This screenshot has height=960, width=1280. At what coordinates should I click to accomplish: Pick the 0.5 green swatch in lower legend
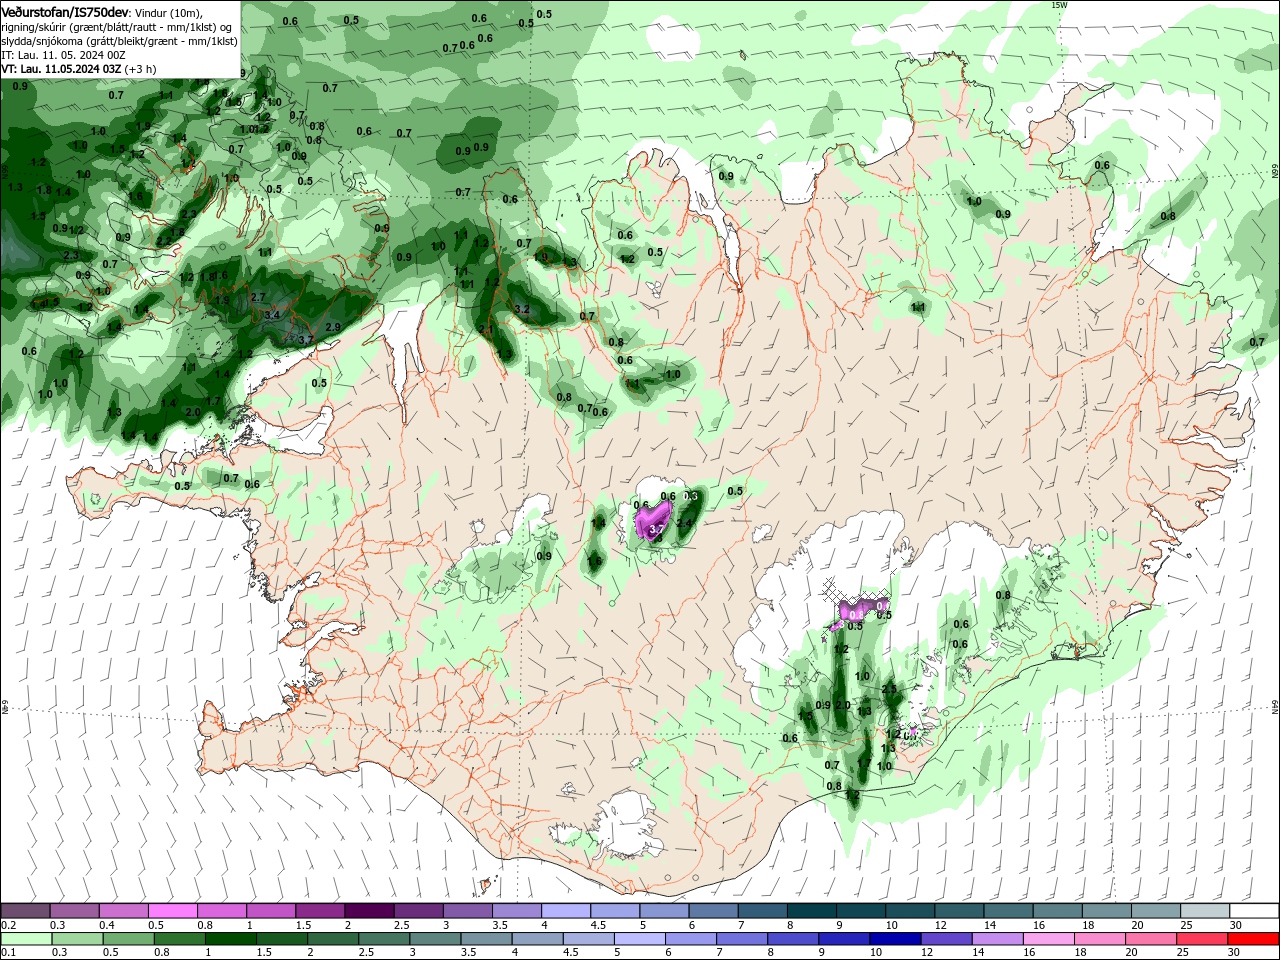pos(128,939)
